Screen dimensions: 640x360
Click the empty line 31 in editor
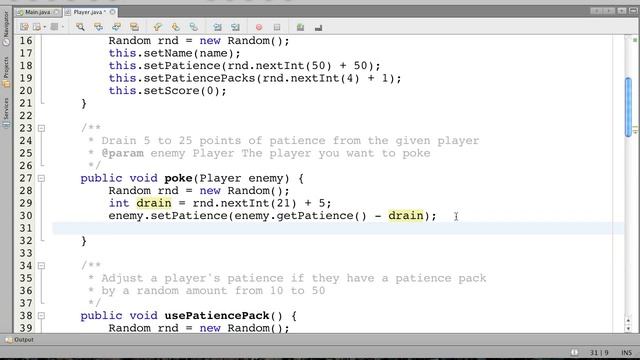click(338, 228)
